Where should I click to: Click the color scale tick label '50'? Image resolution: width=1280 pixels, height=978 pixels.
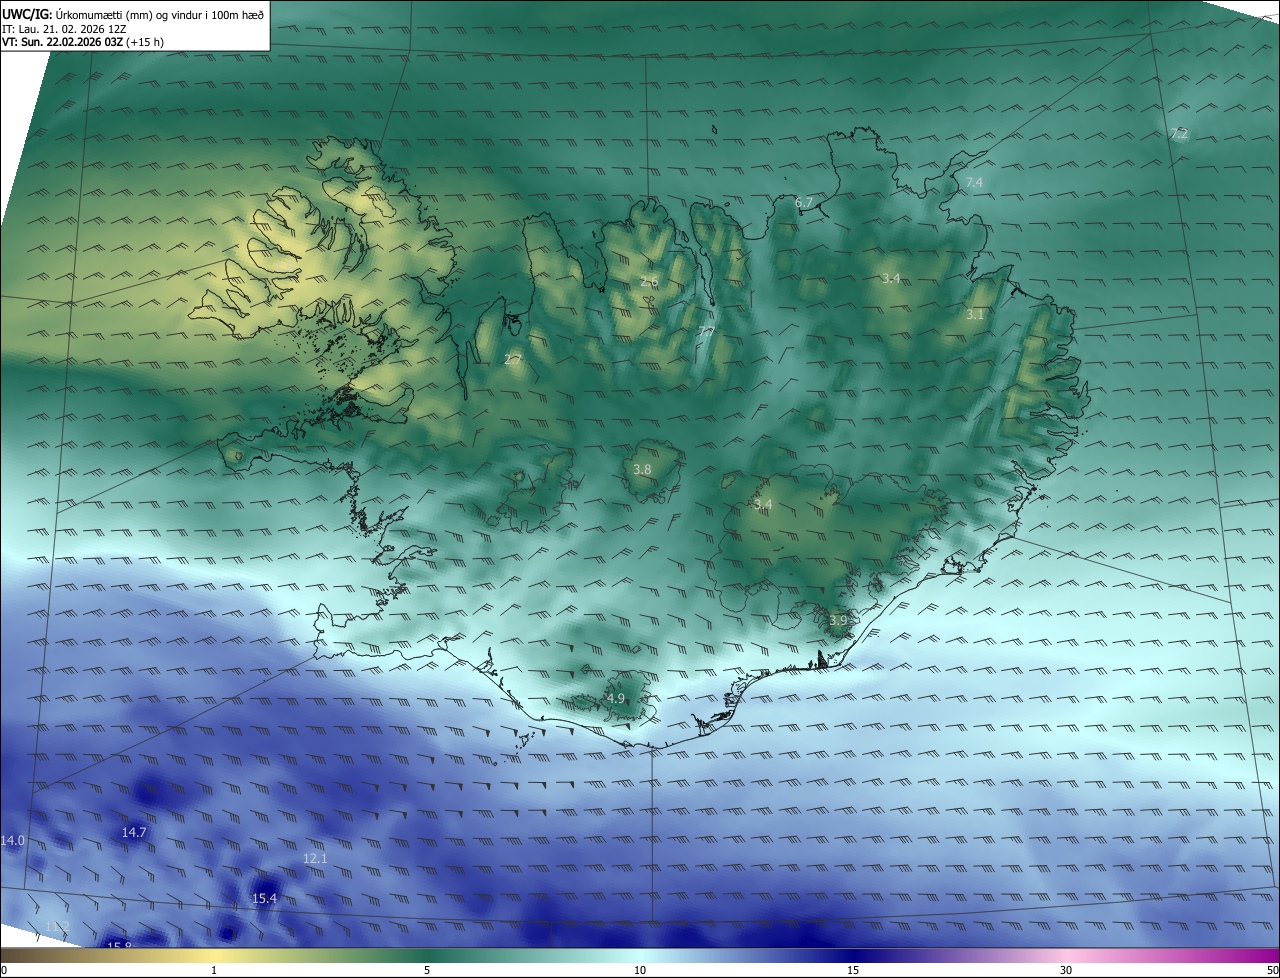pyautogui.click(x=1272, y=970)
